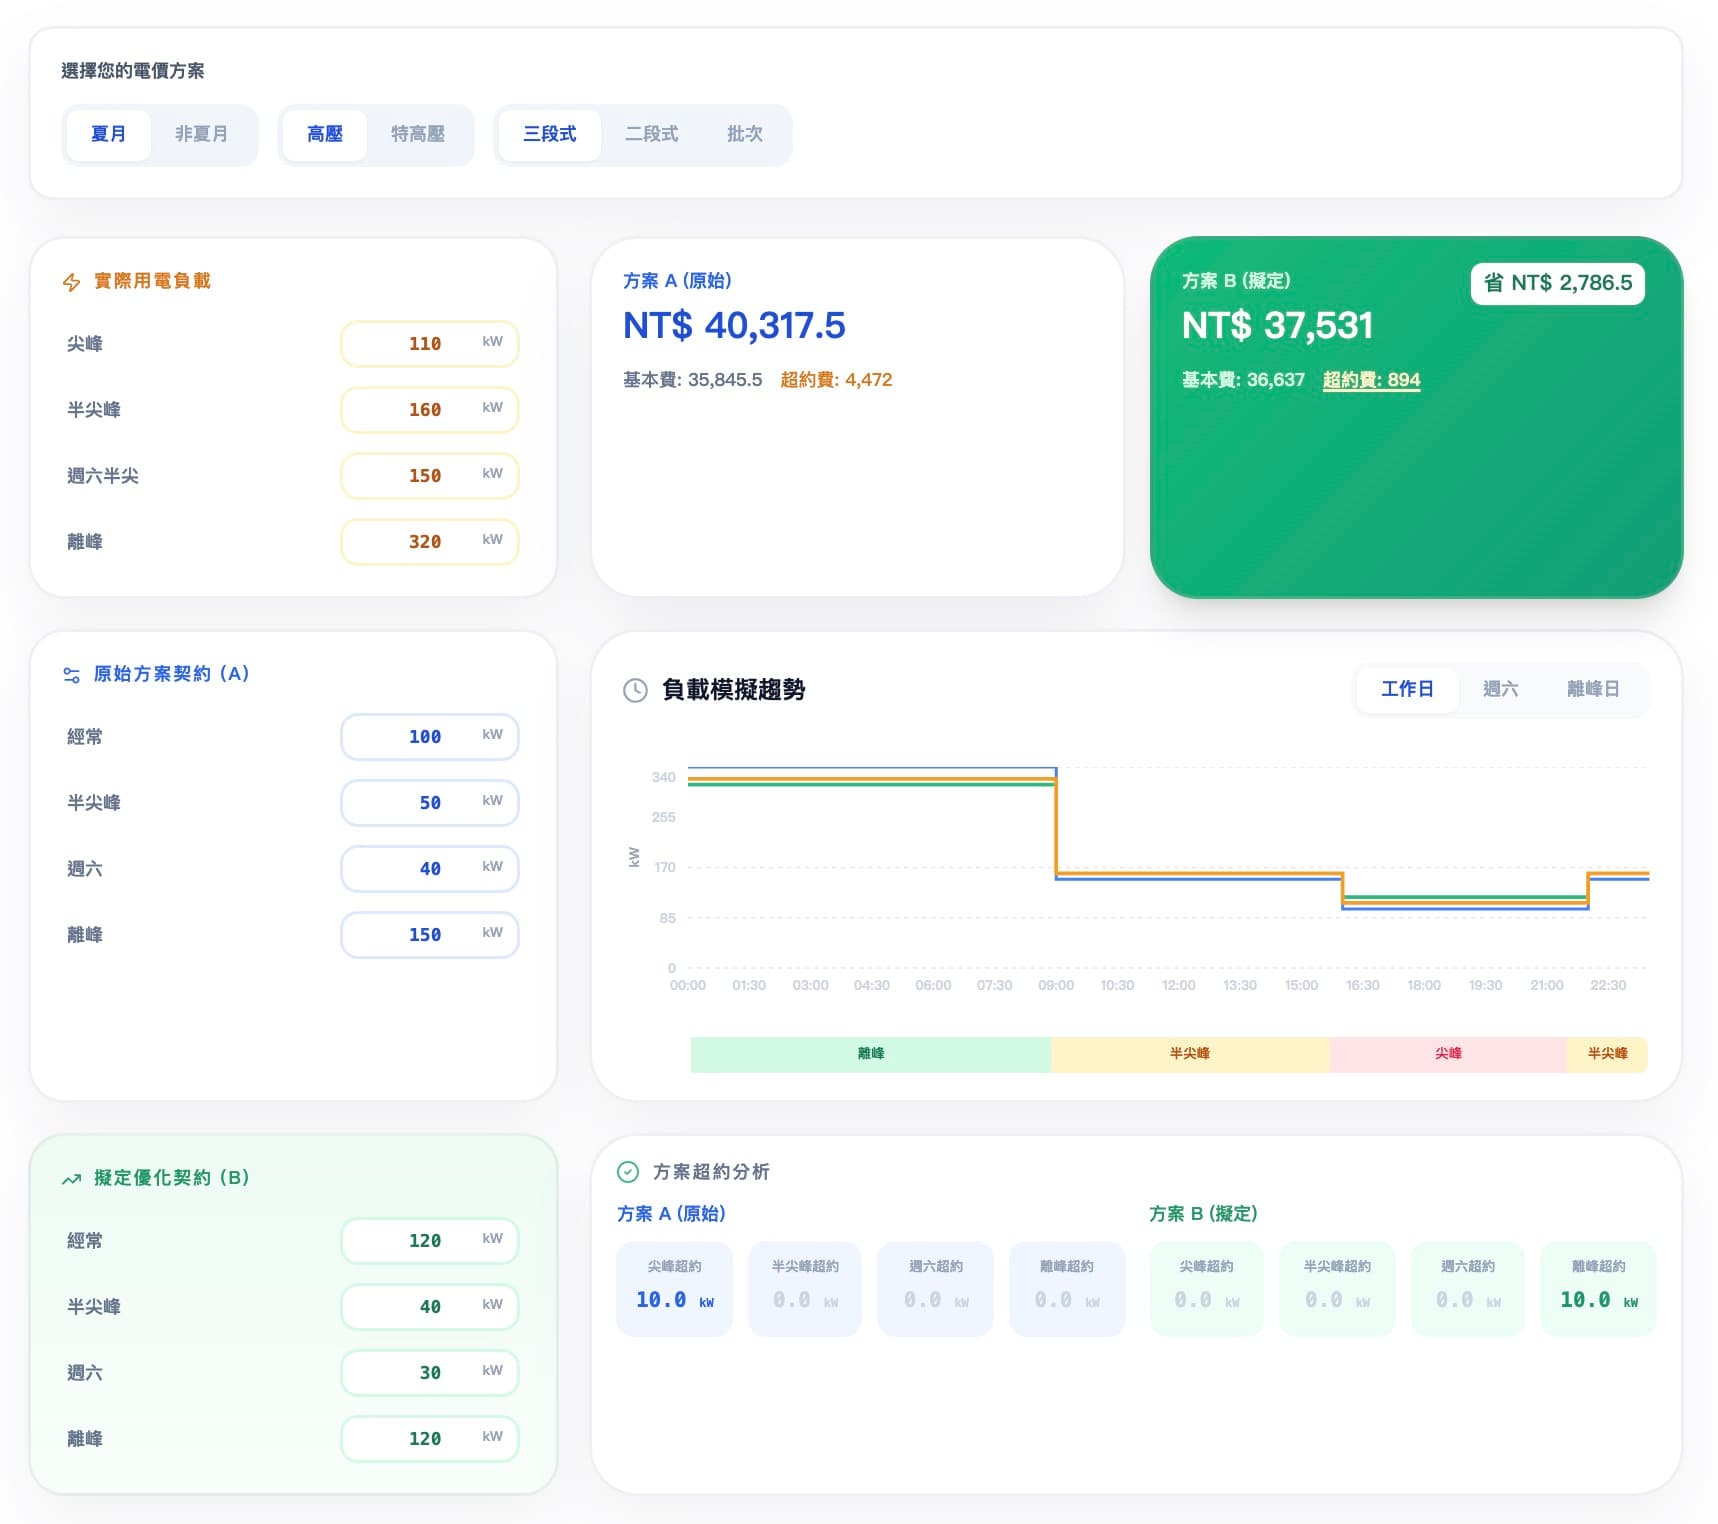
Task: Click the sliders icon beside 原始方案契約 (A)
Action: [71, 675]
